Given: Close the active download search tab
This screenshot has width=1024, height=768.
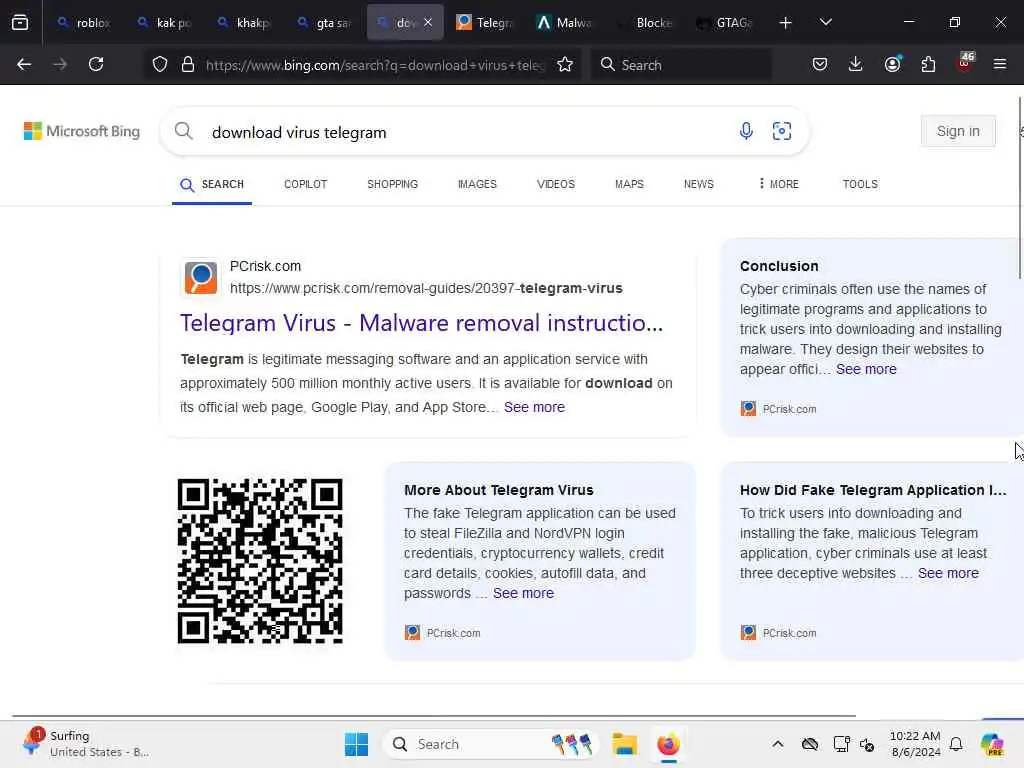Looking at the screenshot, I should tap(428, 22).
